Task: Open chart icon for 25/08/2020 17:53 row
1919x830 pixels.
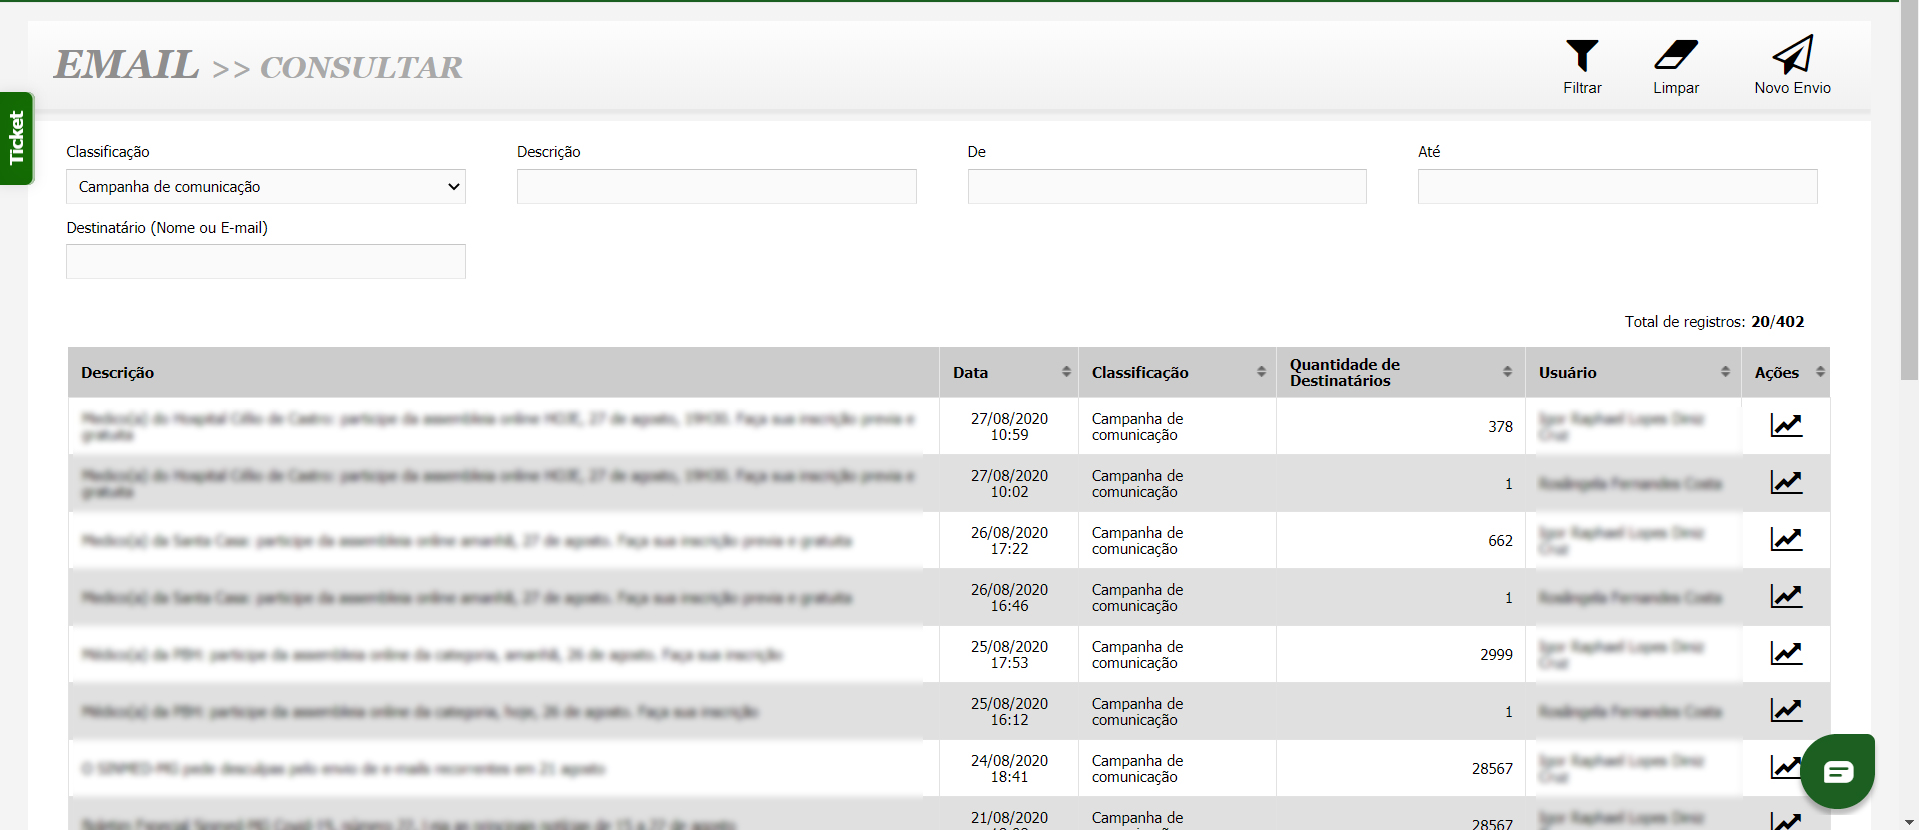Action: [1785, 654]
